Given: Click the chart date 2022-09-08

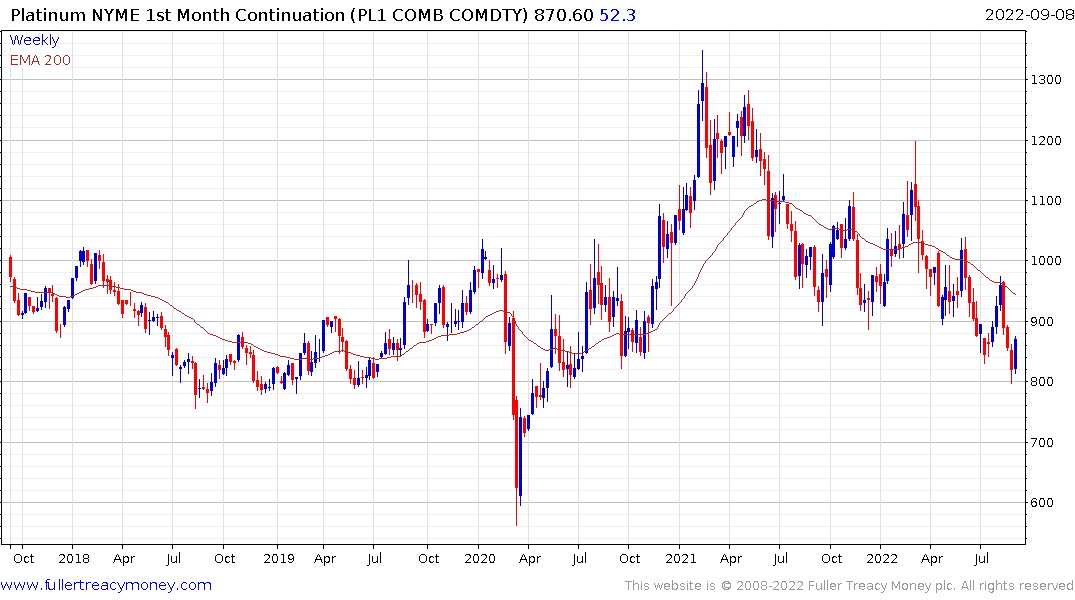Looking at the screenshot, I should point(1029,15).
